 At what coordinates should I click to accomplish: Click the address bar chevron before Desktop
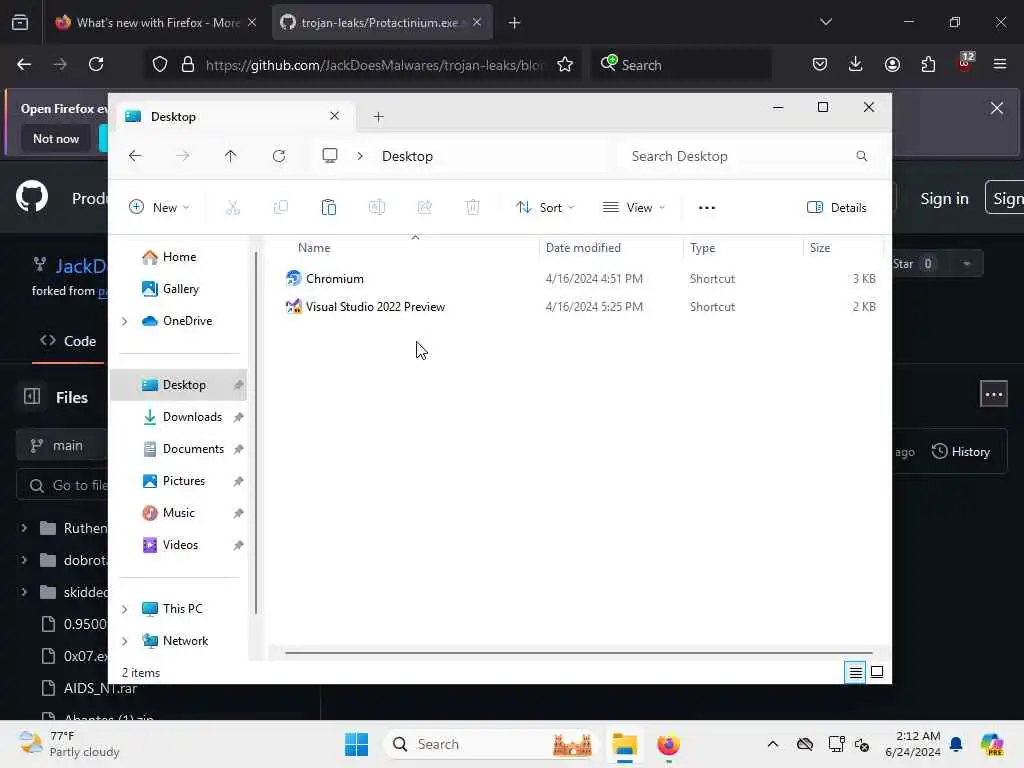point(360,156)
